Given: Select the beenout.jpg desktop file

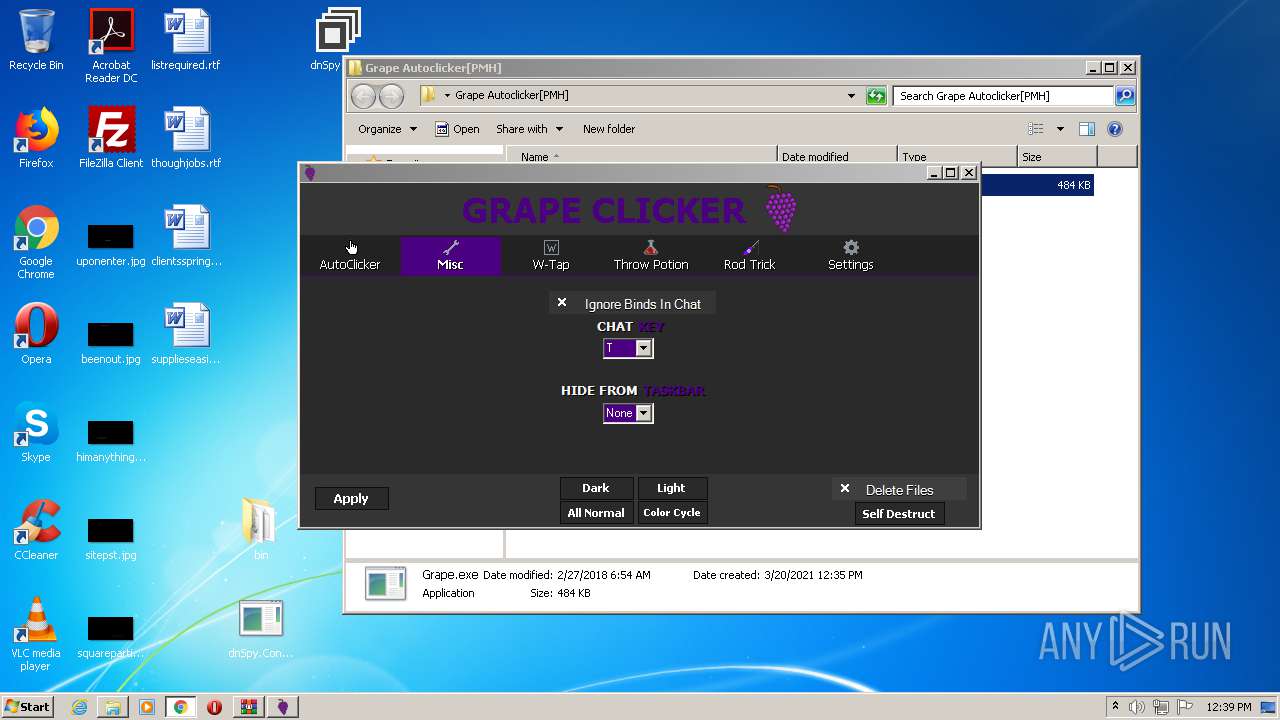Looking at the screenshot, I should tap(111, 340).
